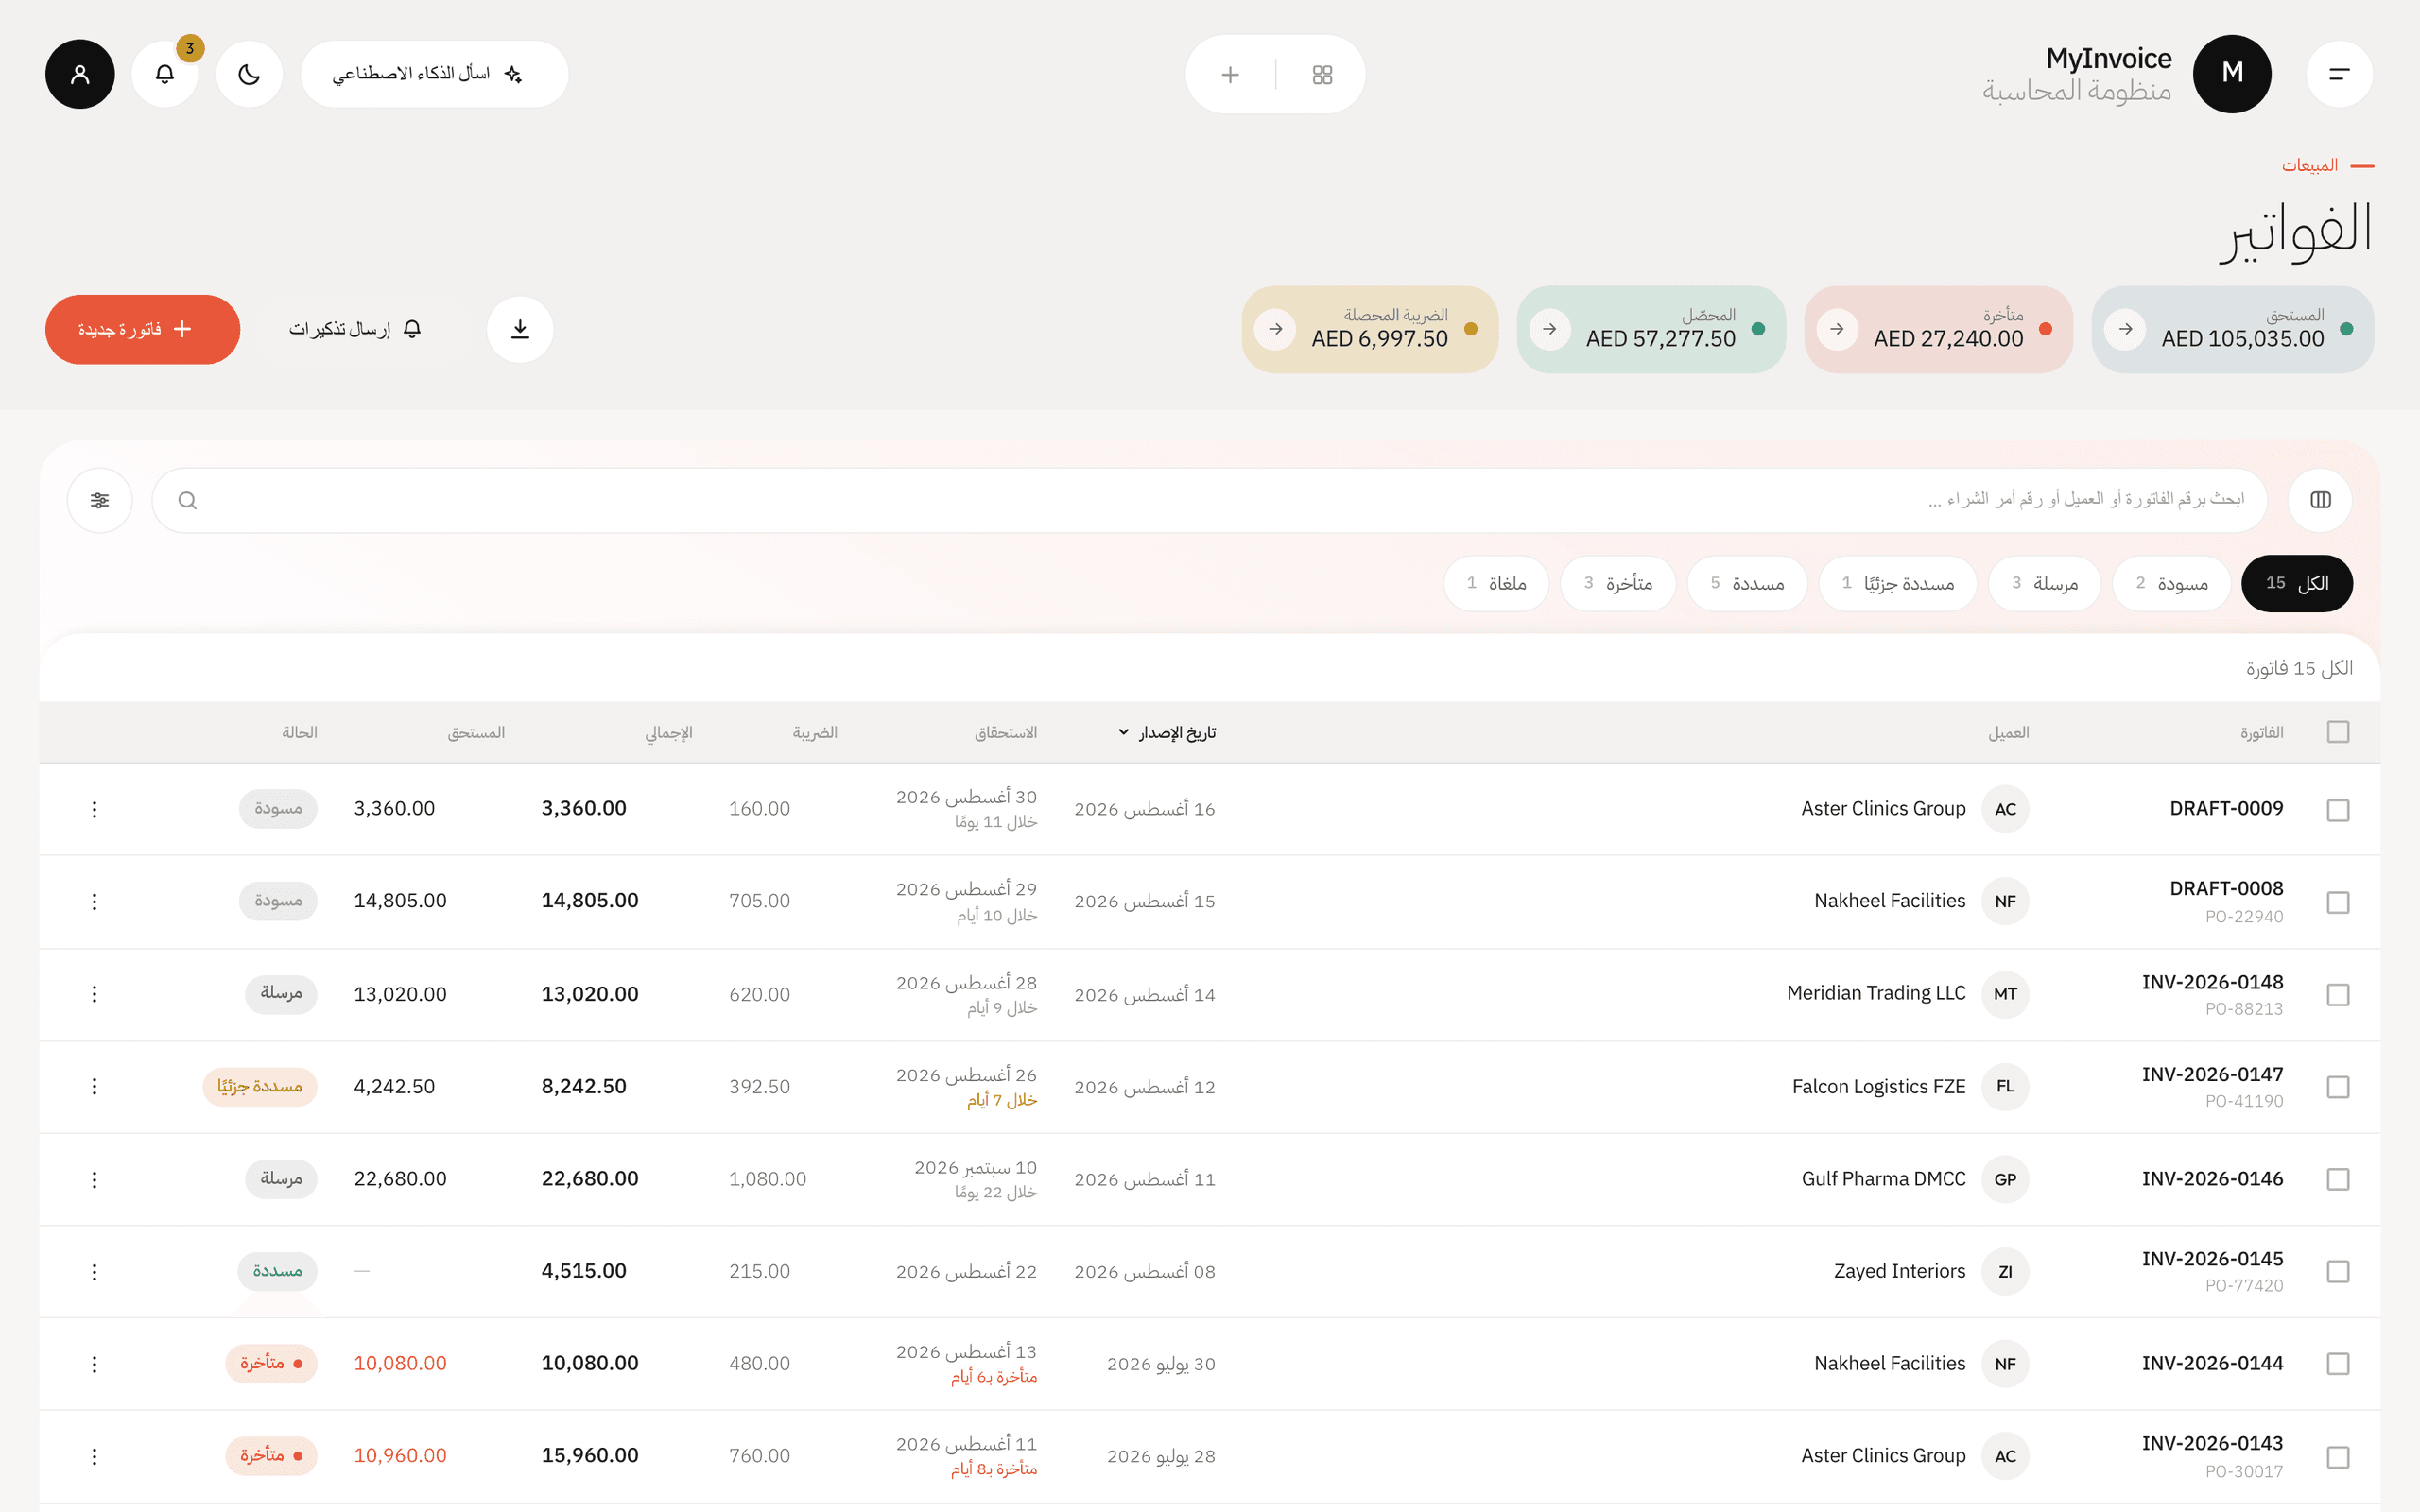Open row actions for INV-2026-0144

94,1364
